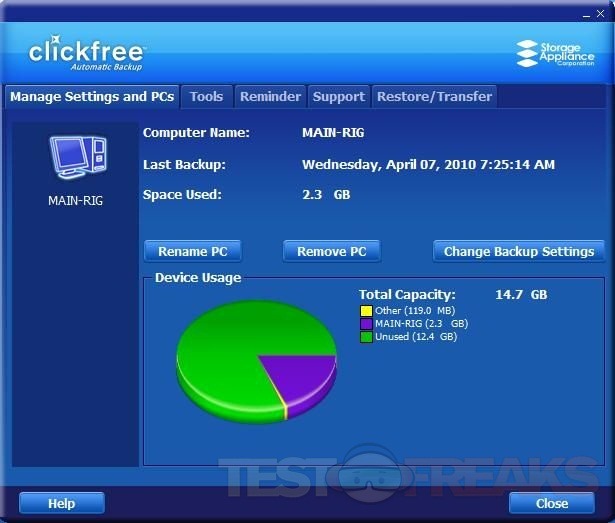The image size is (615, 523).
Task: Click the purple MAIN-RIG legend swatch
Action: point(365,324)
